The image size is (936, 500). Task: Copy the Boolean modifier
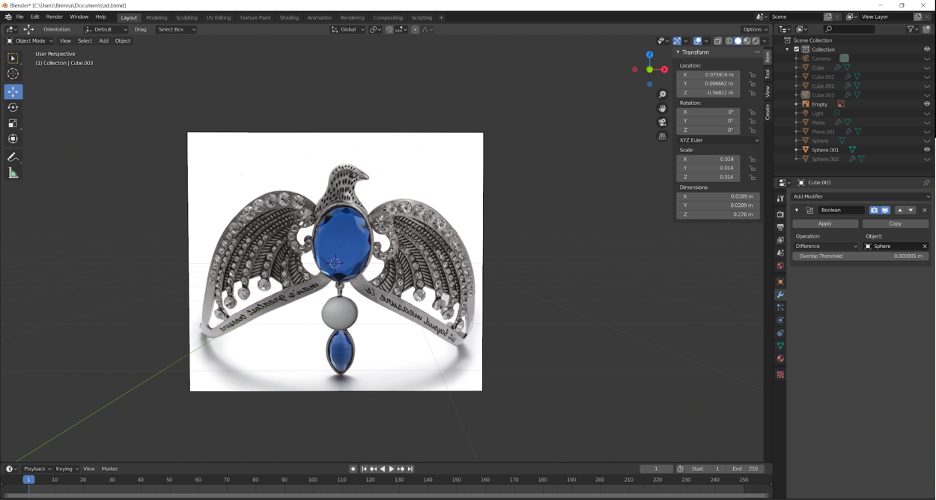[x=895, y=224]
